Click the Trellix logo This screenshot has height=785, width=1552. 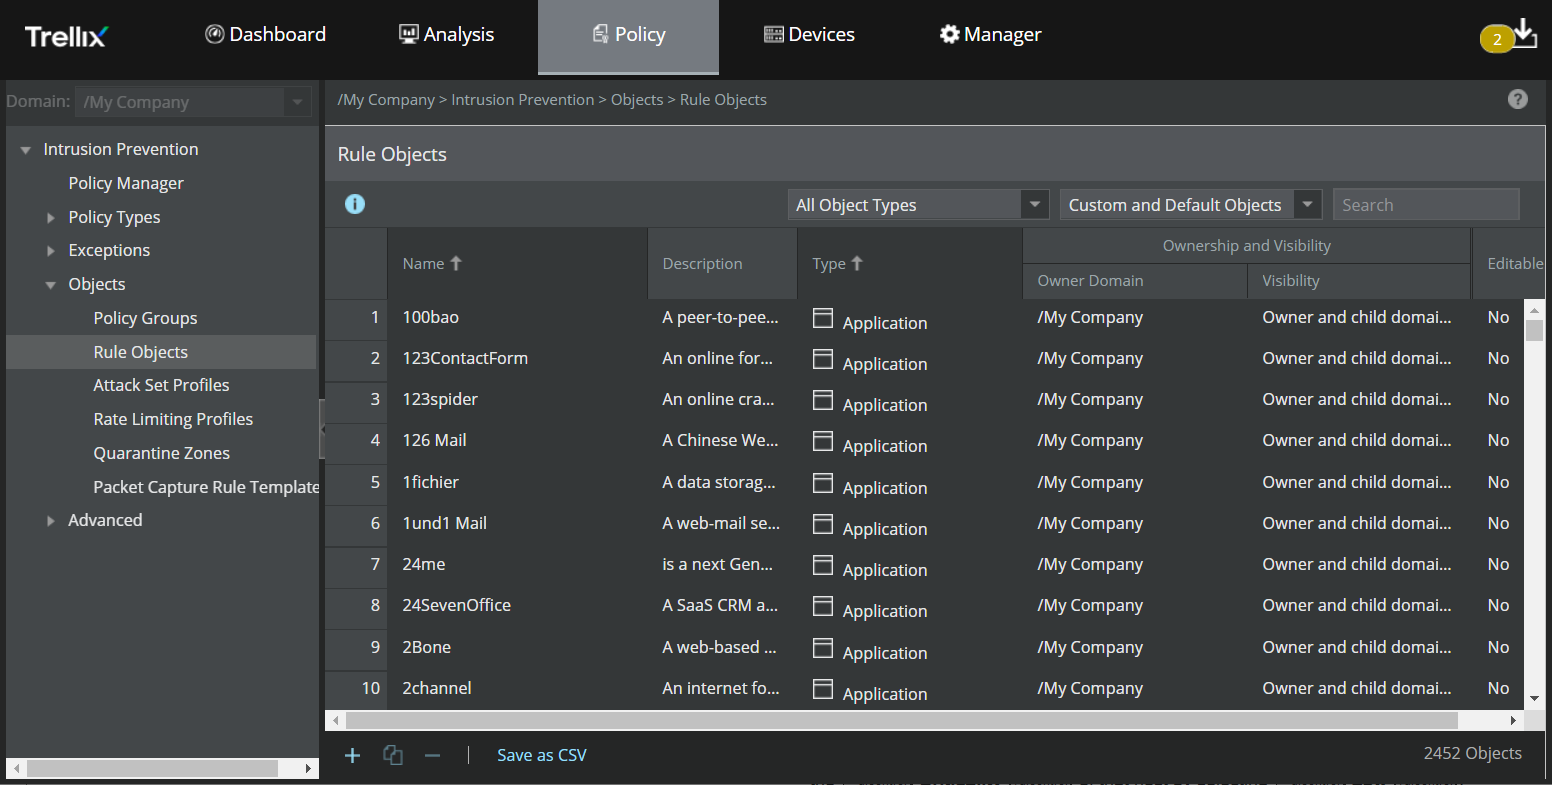click(x=66, y=36)
